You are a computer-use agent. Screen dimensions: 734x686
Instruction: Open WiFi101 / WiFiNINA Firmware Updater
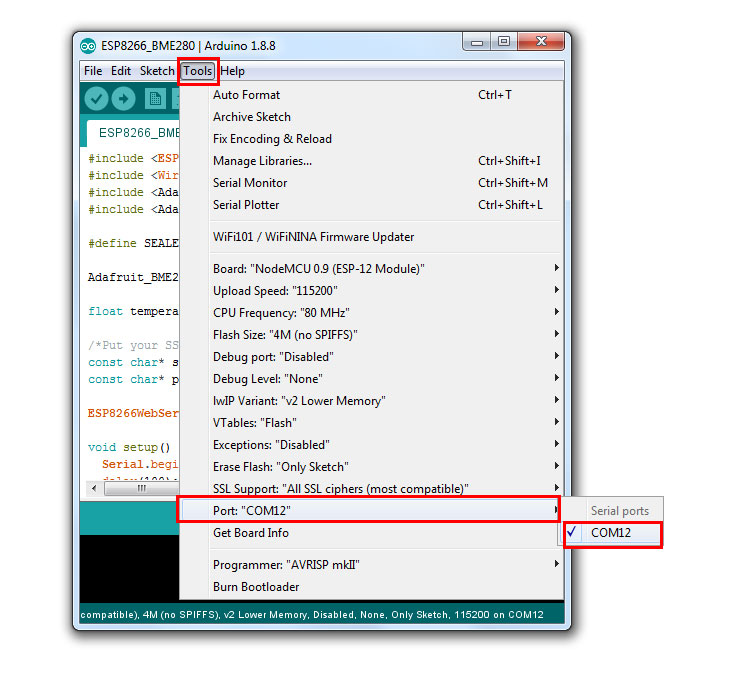[x=371, y=236]
